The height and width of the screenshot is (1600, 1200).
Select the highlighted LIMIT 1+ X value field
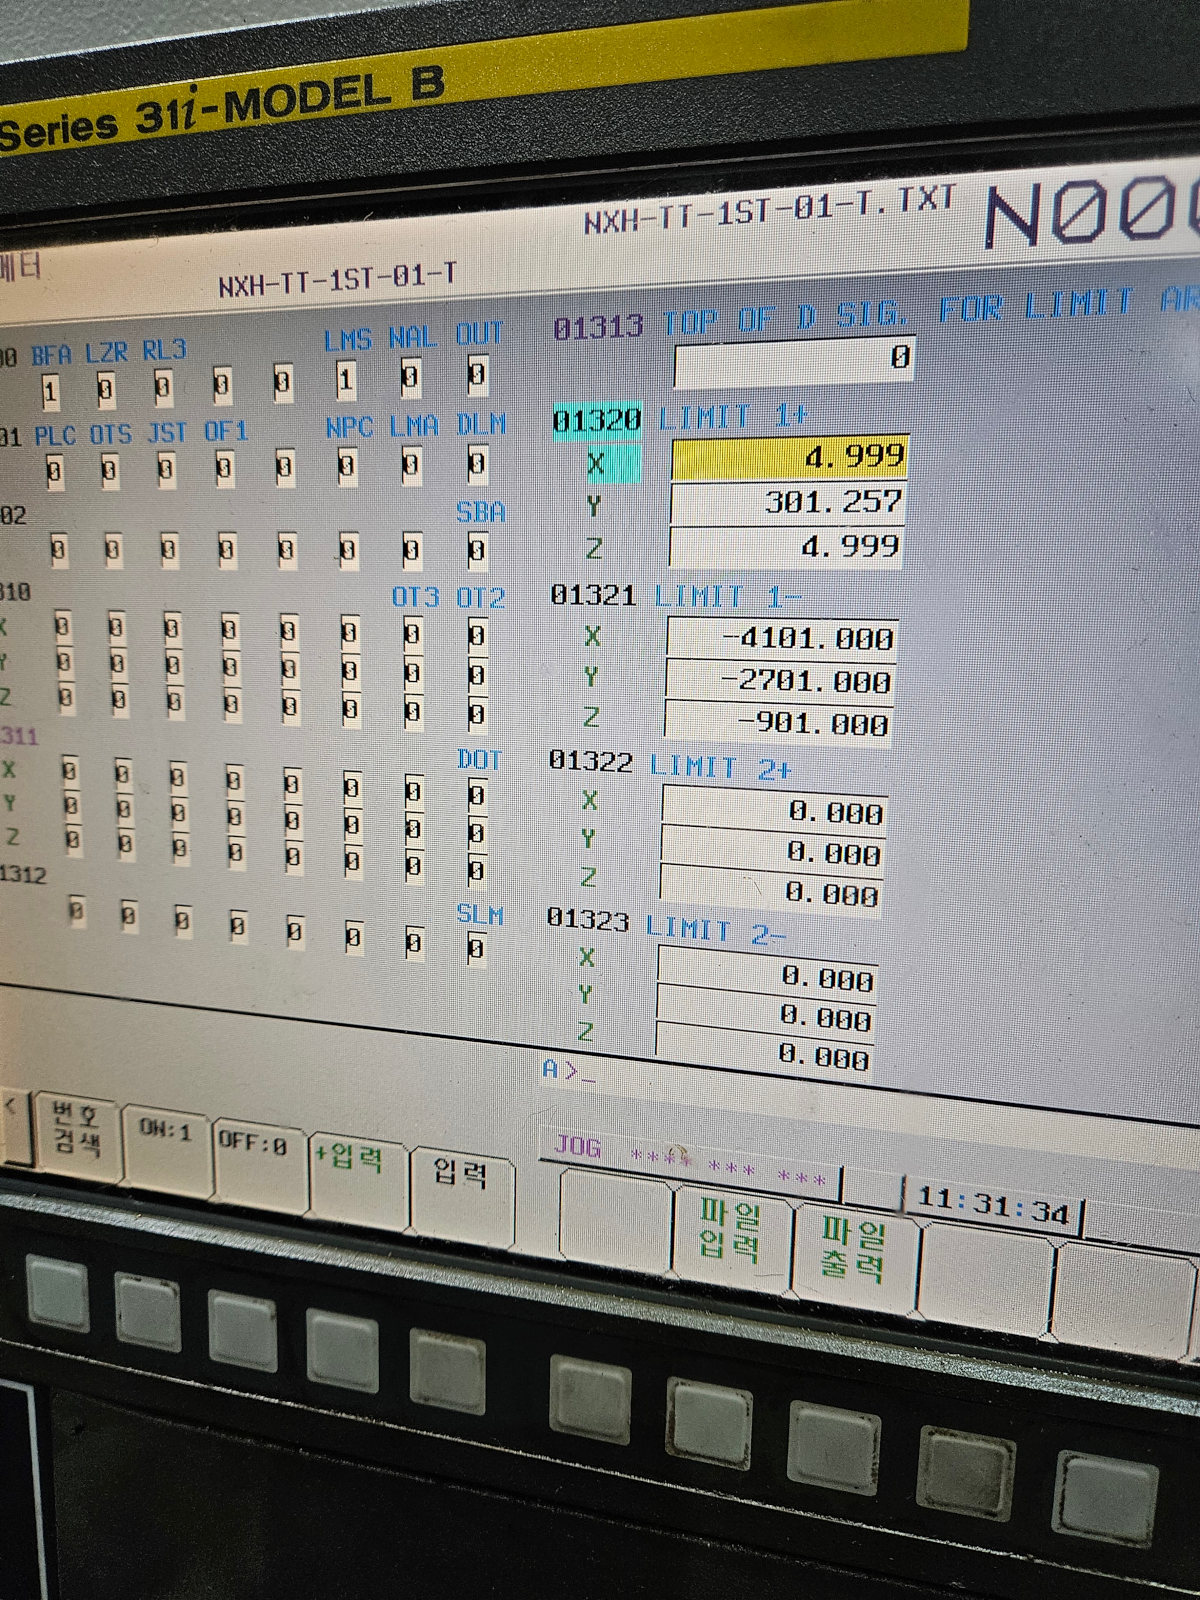click(x=790, y=458)
